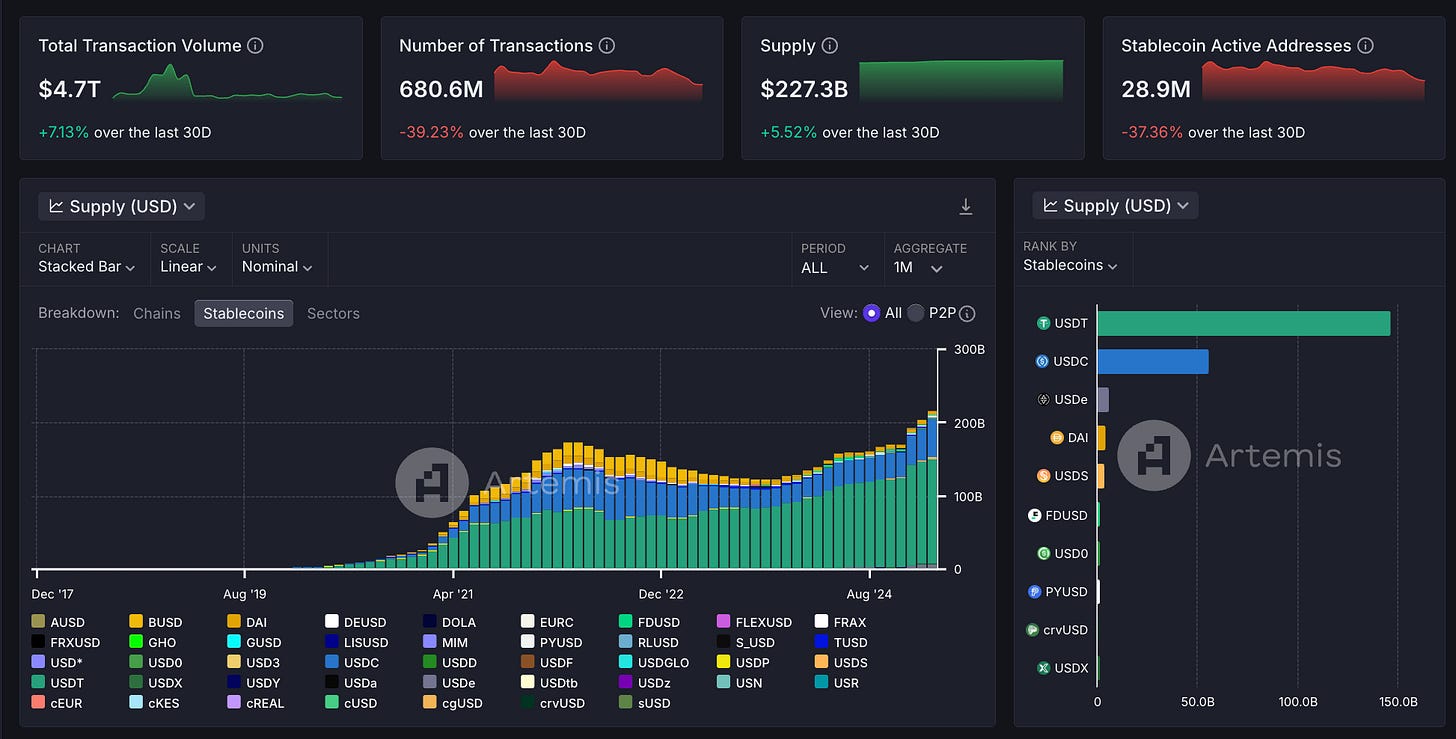Open the main chart Supply (USD) selector

pos(122,206)
